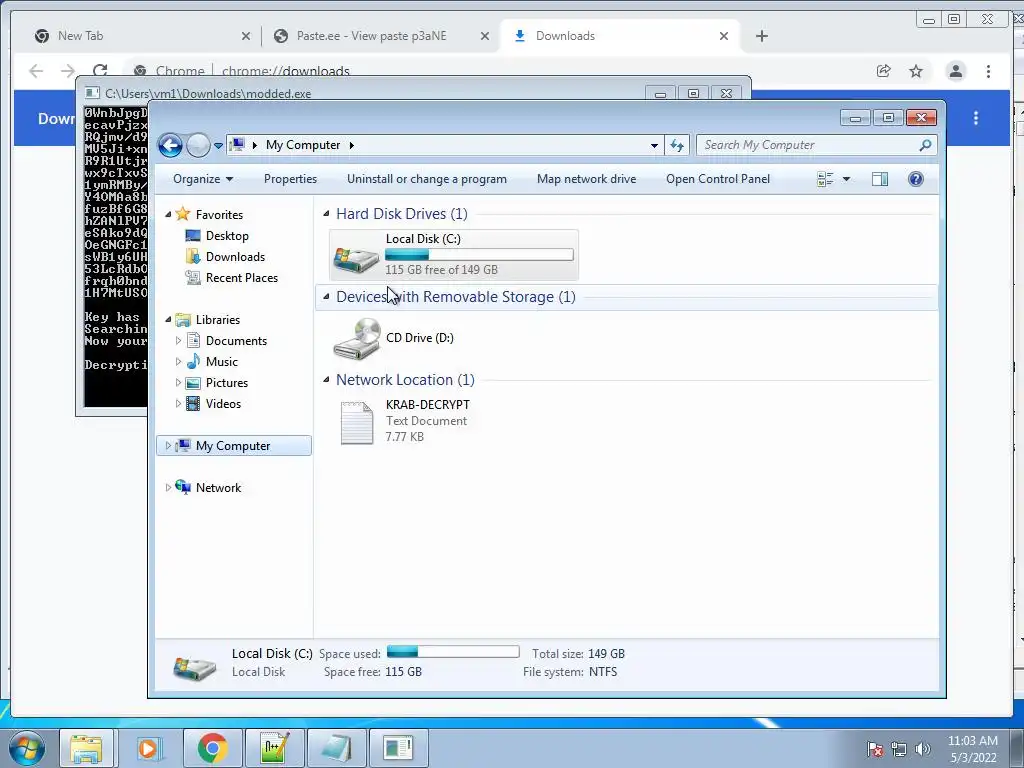The height and width of the screenshot is (768, 1024).
Task: Open recent locations dropdown beside nav arrows
Action: click(218, 146)
